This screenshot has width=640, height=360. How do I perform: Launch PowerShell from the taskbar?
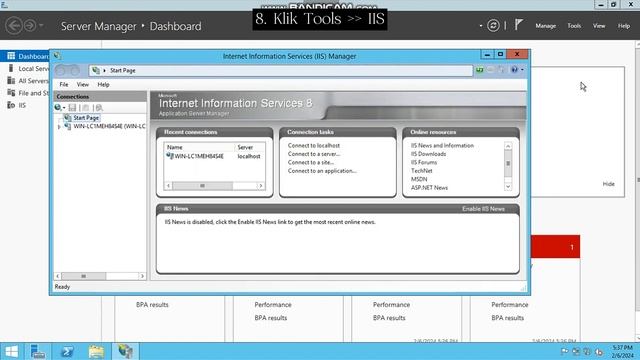(x=67, y=351)
